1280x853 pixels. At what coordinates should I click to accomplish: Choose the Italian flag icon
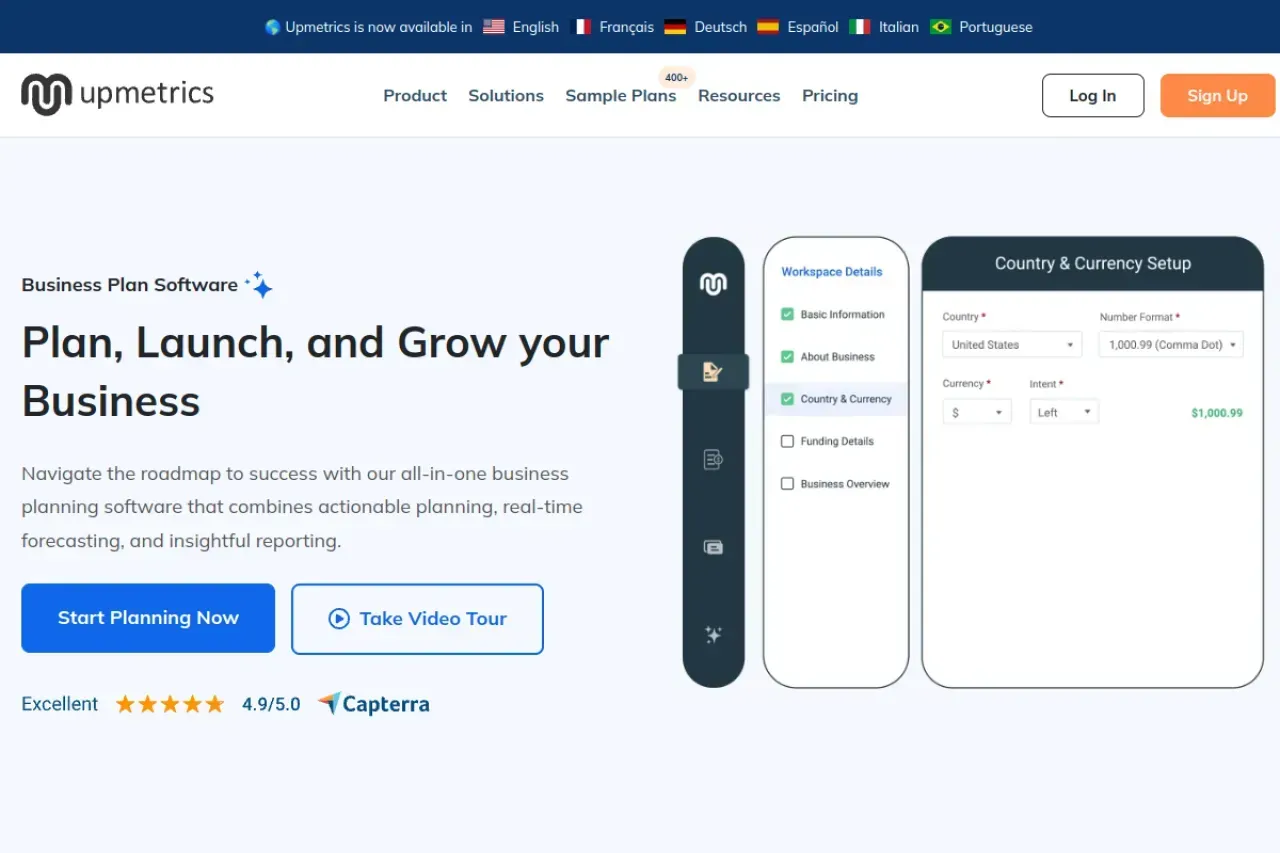860,27
